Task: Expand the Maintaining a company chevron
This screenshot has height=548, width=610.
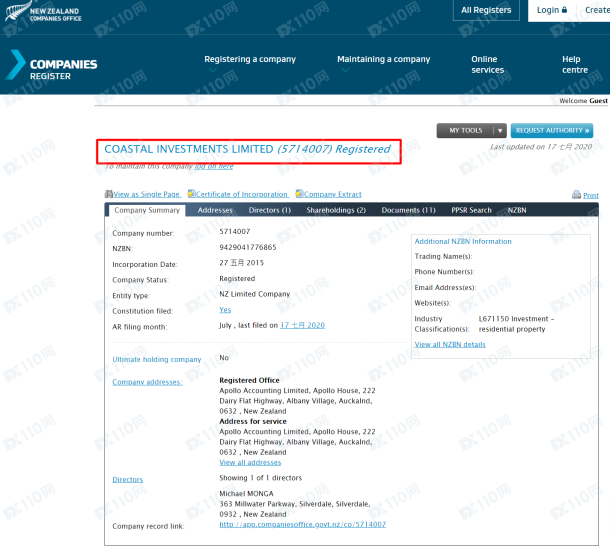Action: [345, 70]
